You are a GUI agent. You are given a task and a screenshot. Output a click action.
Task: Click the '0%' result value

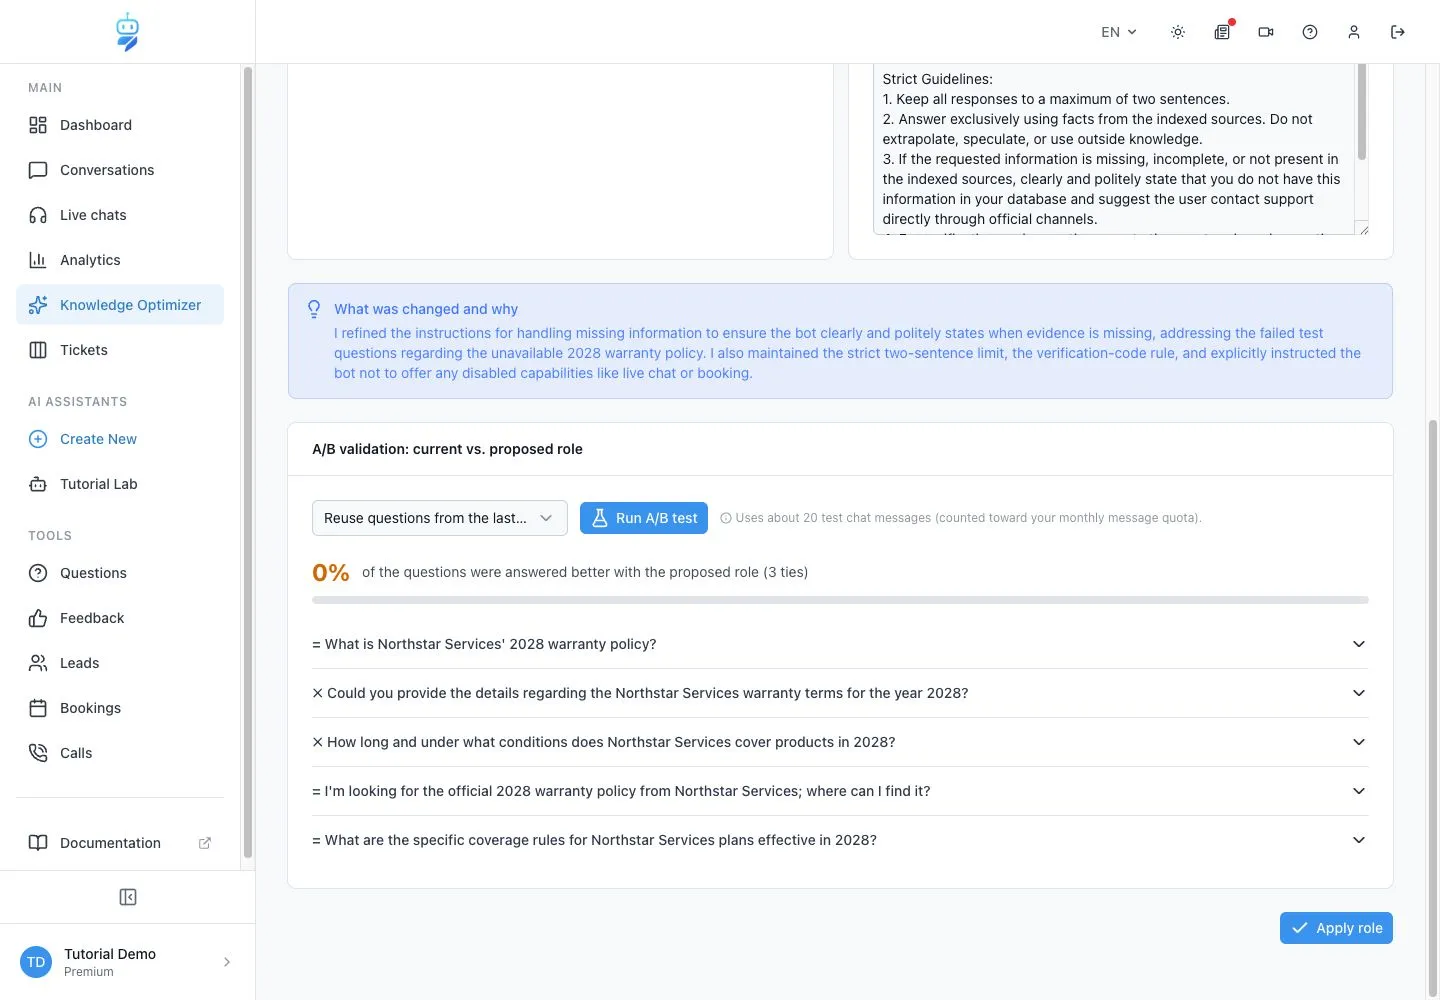pos(331,572)
